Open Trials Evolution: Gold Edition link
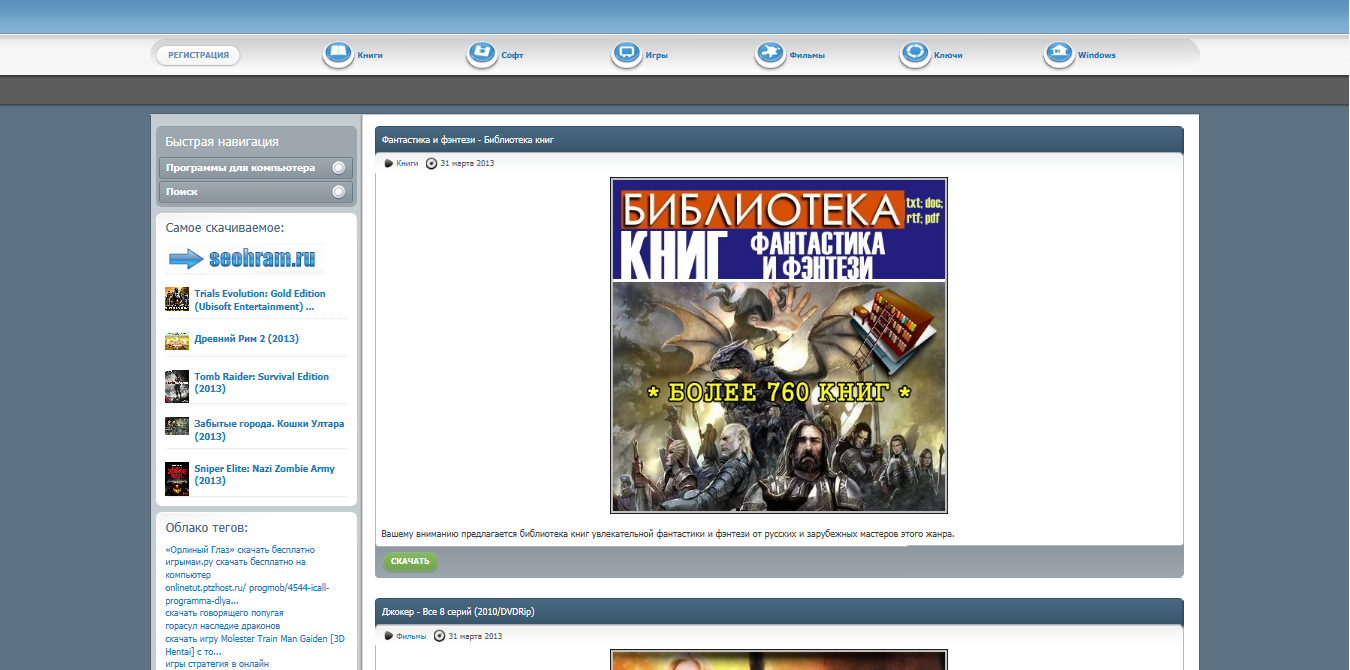The image size is (1350, 670). coord(260,300)
